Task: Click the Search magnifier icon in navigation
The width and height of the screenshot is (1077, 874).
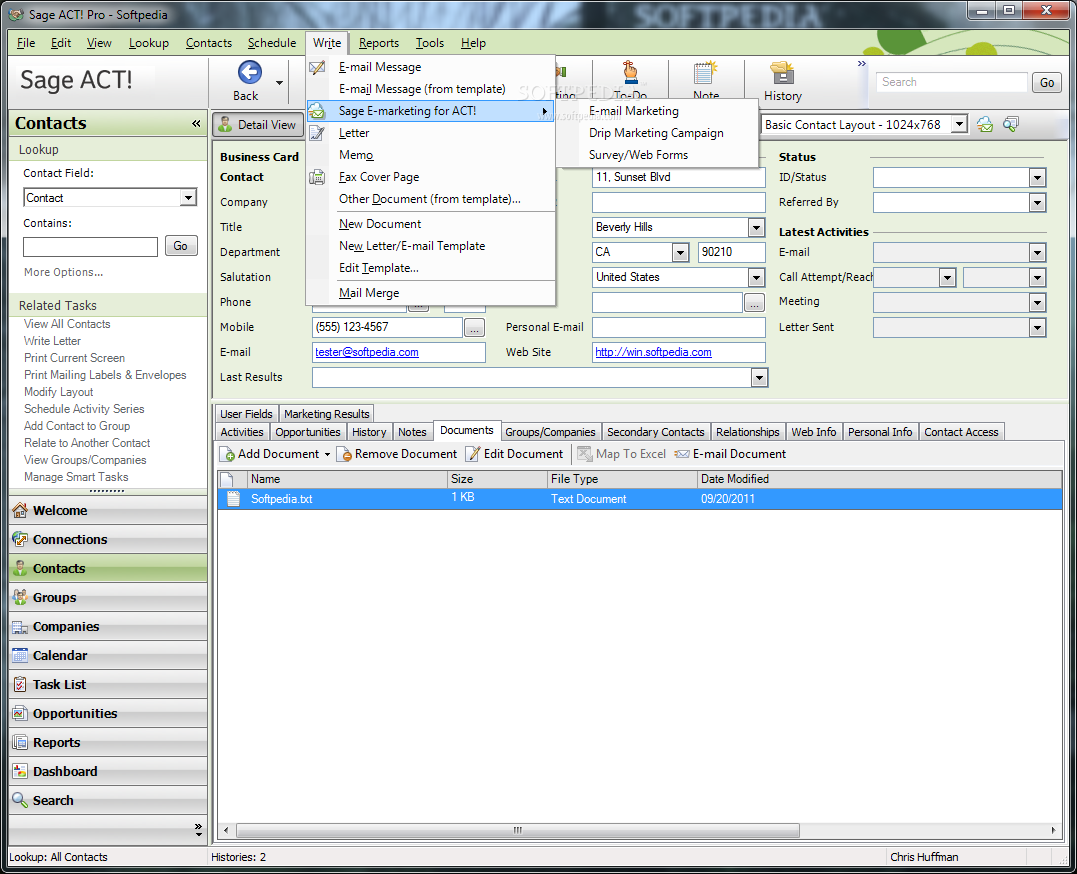Action: click(20, 800)
